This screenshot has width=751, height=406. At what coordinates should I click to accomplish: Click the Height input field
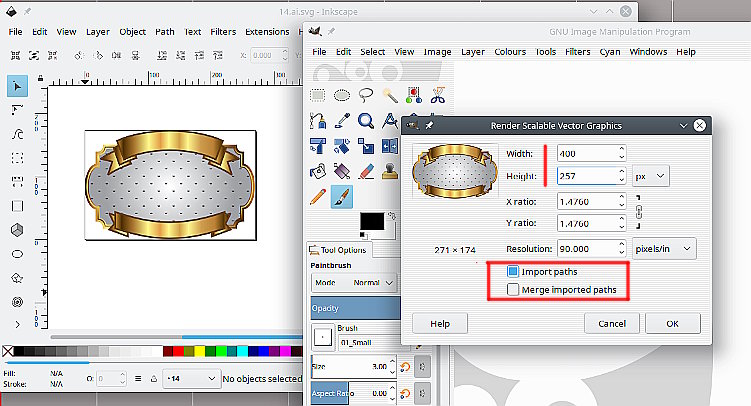[x=588, y=176]
